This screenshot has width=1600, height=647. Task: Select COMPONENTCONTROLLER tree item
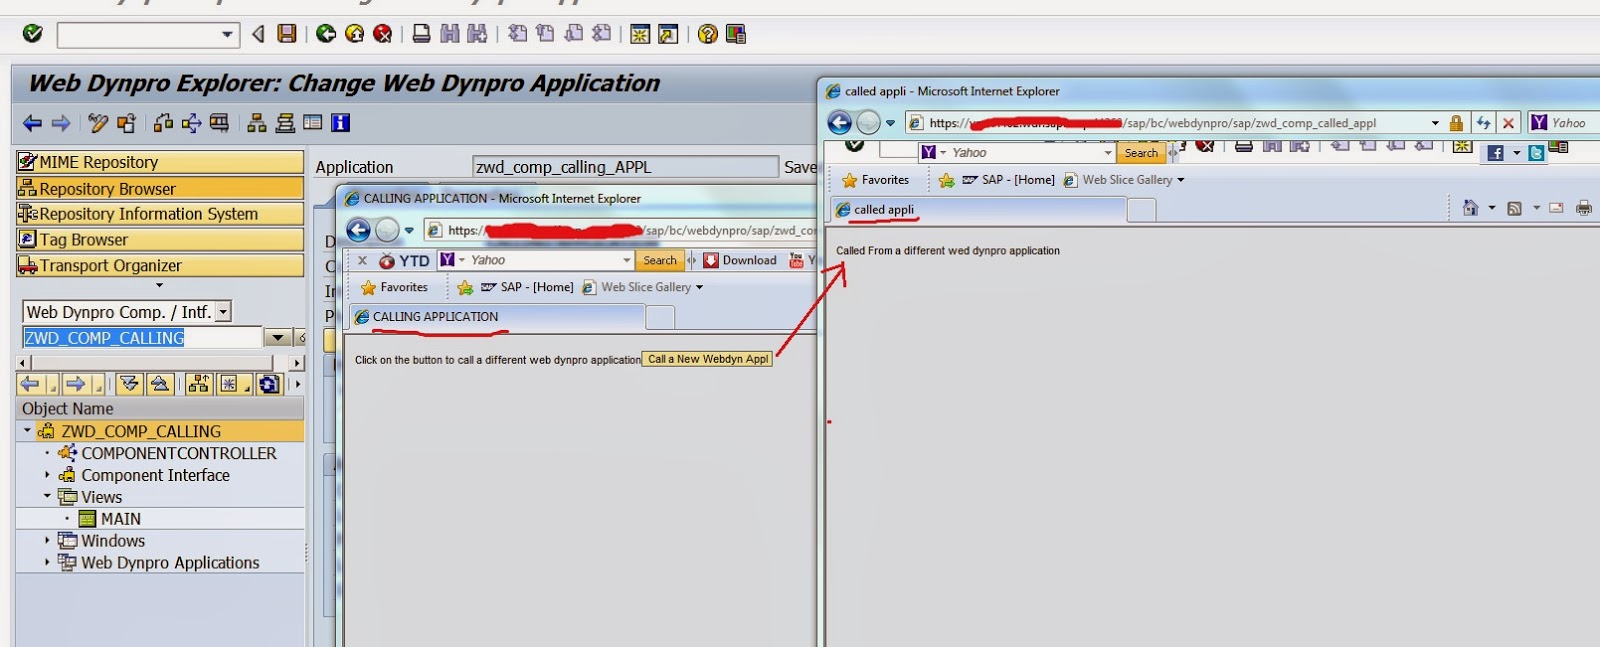click(x=178, y=453)
